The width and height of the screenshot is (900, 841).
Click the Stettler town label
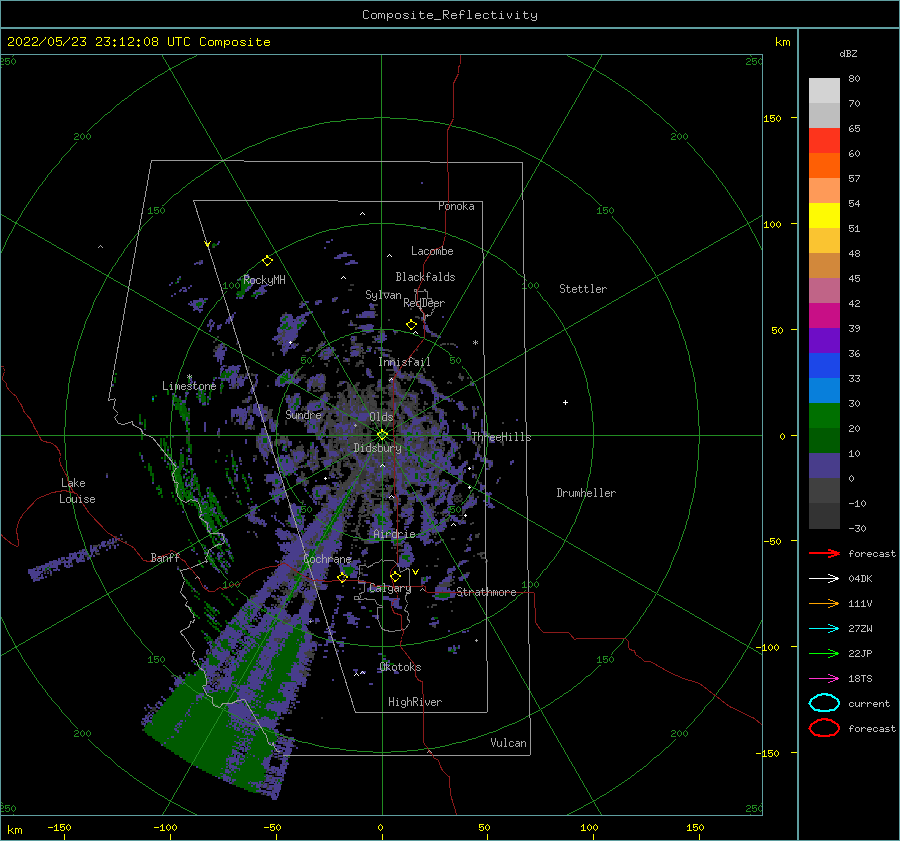point(583,289)
